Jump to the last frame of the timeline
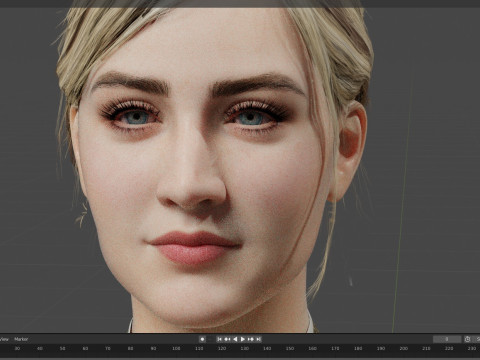The image size is (480, 360). [x=258, y=339]
